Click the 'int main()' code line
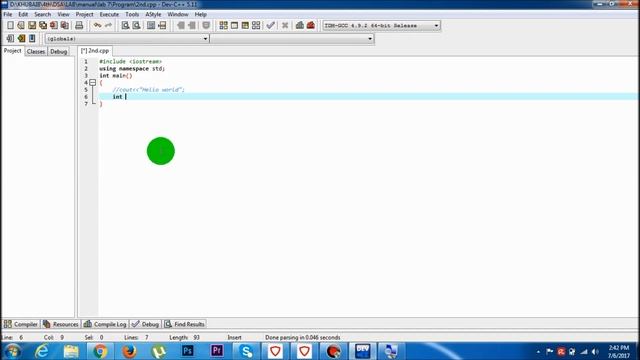This screenshot has width=640, height=360. (x=116, y=76)
